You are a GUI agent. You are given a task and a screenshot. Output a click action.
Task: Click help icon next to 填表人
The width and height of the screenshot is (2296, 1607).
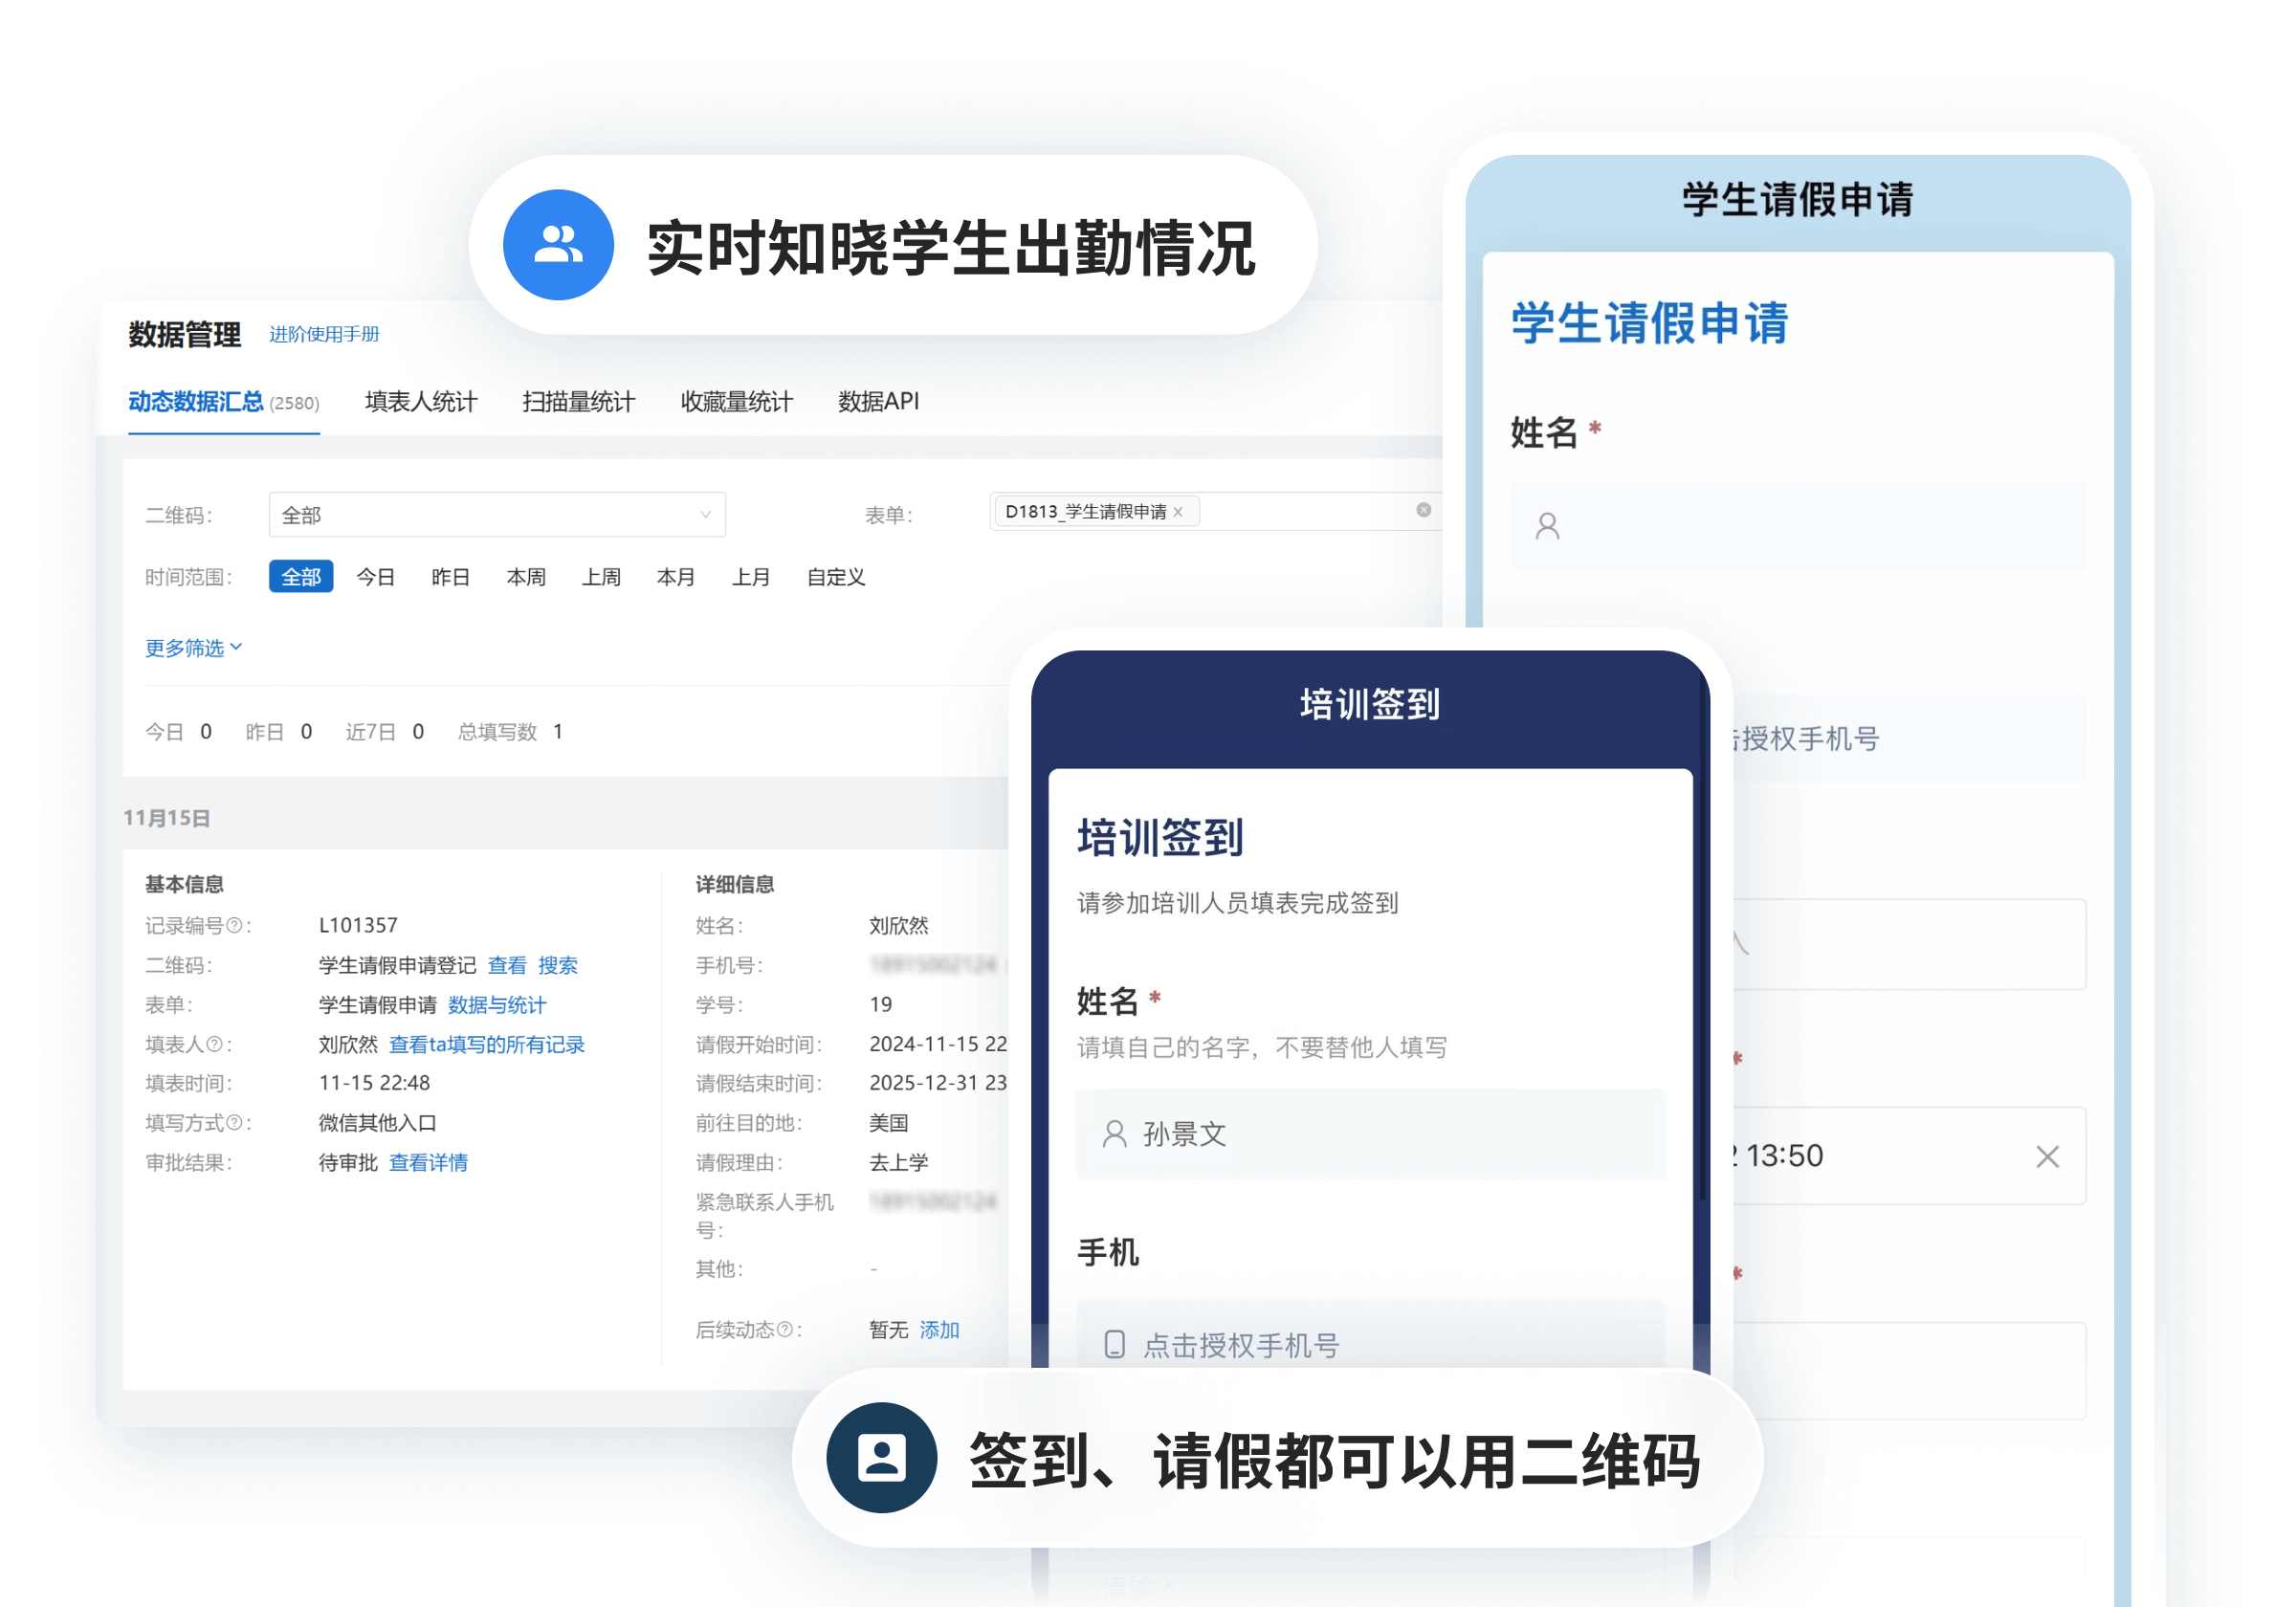click(x=214, y=1044)
